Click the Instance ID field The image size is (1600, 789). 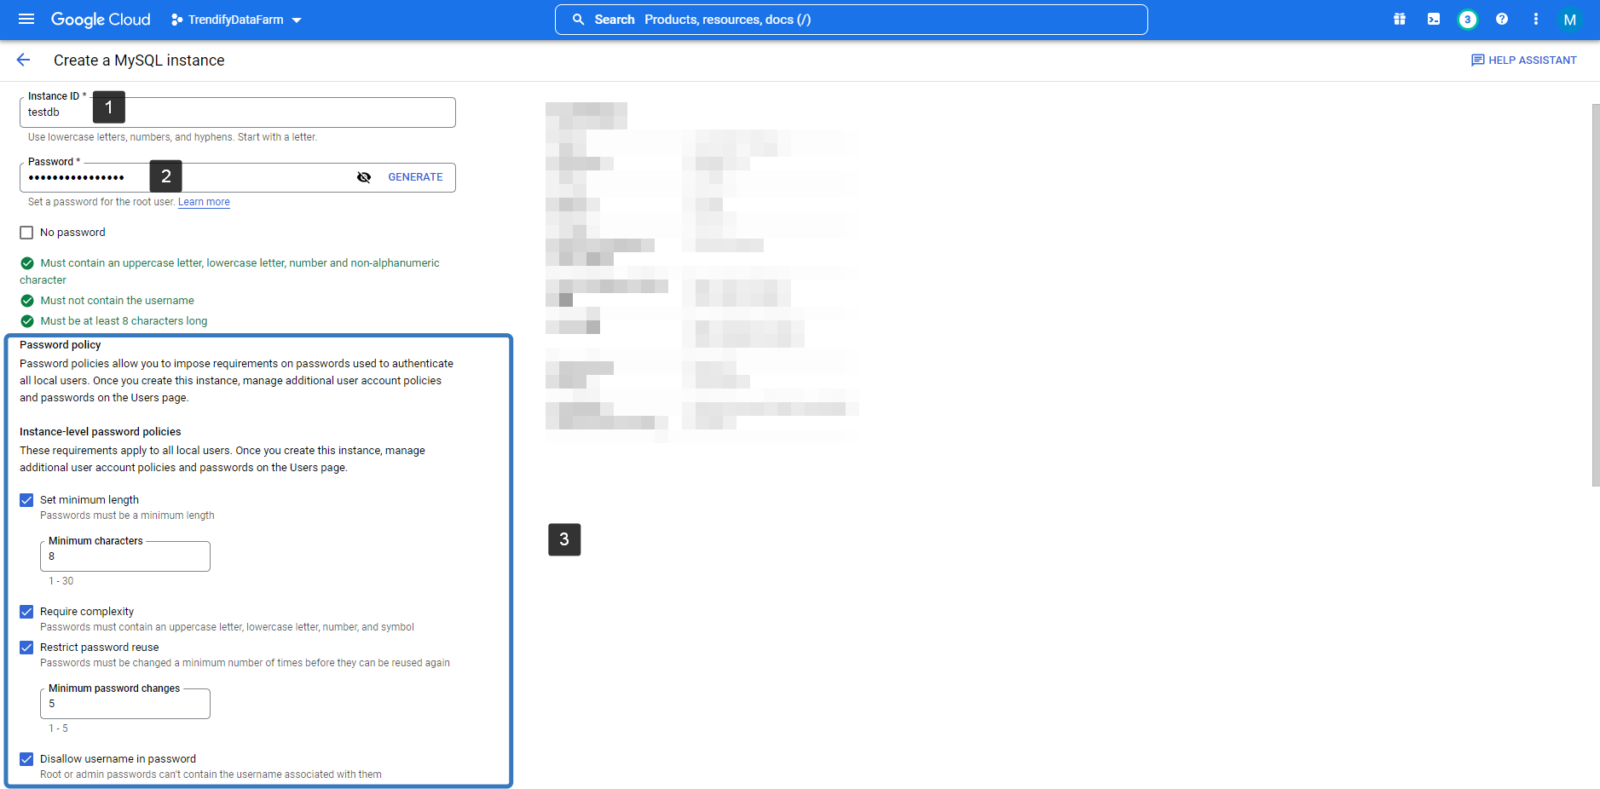coord(238,112)
